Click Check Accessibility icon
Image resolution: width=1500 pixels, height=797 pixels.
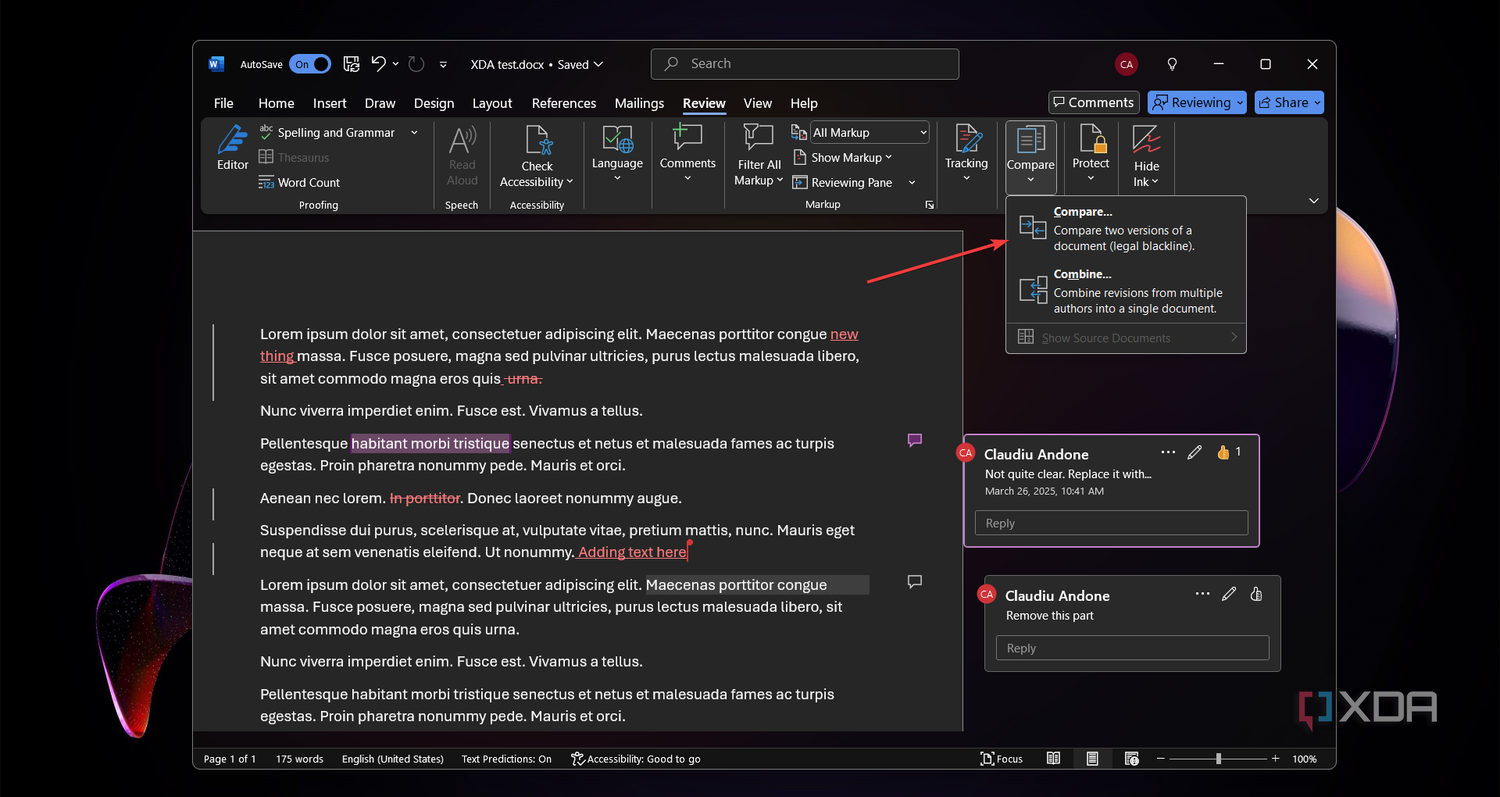(539, 140)
